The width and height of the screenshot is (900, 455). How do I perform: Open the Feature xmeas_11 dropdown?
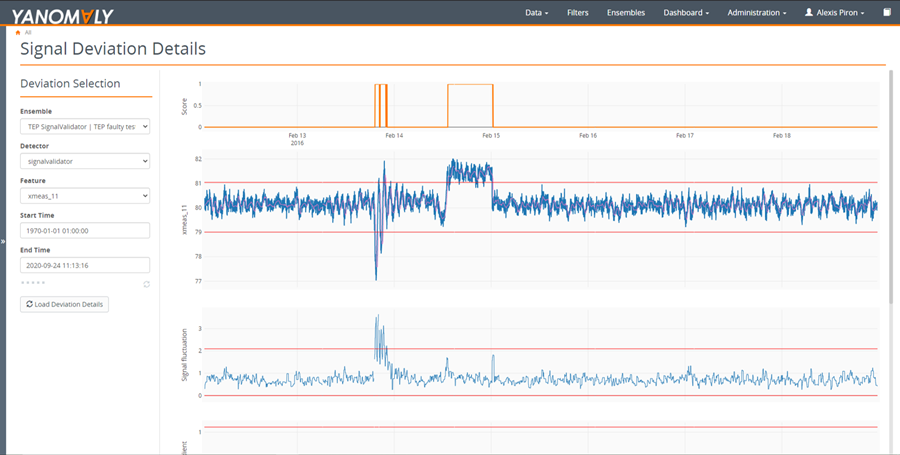85,196
